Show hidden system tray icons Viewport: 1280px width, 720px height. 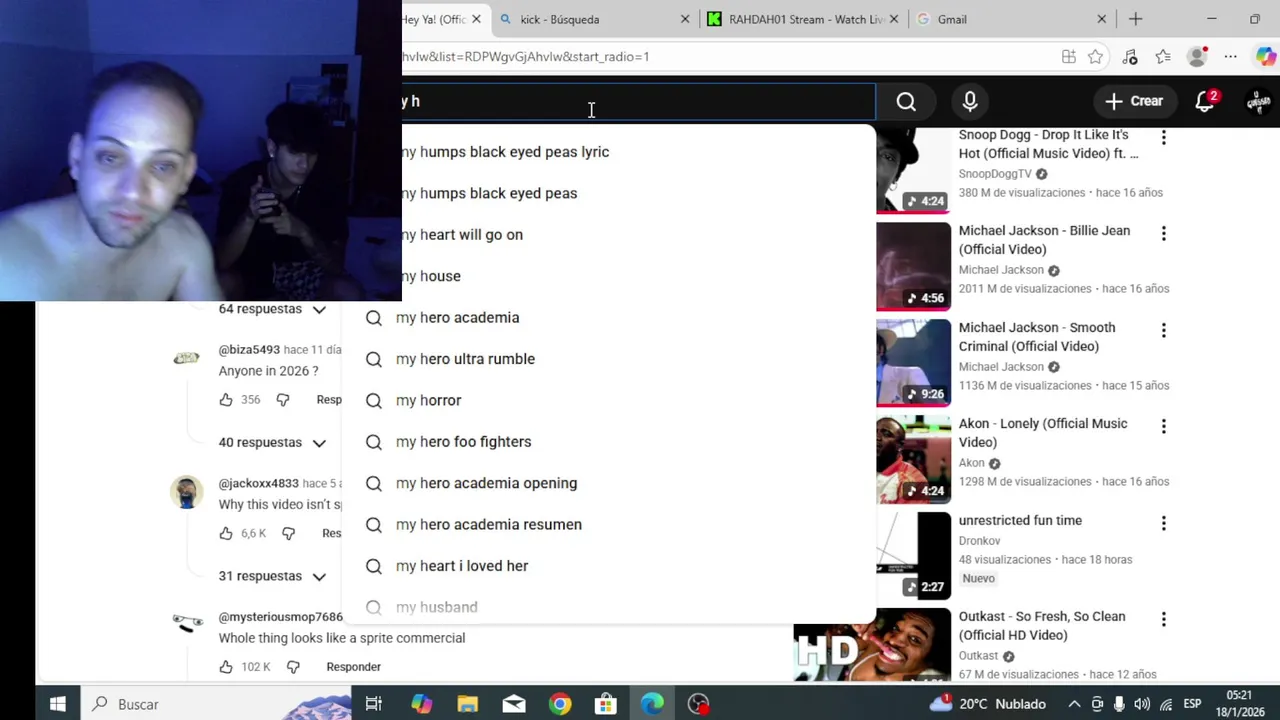[x=1074, y=704]
